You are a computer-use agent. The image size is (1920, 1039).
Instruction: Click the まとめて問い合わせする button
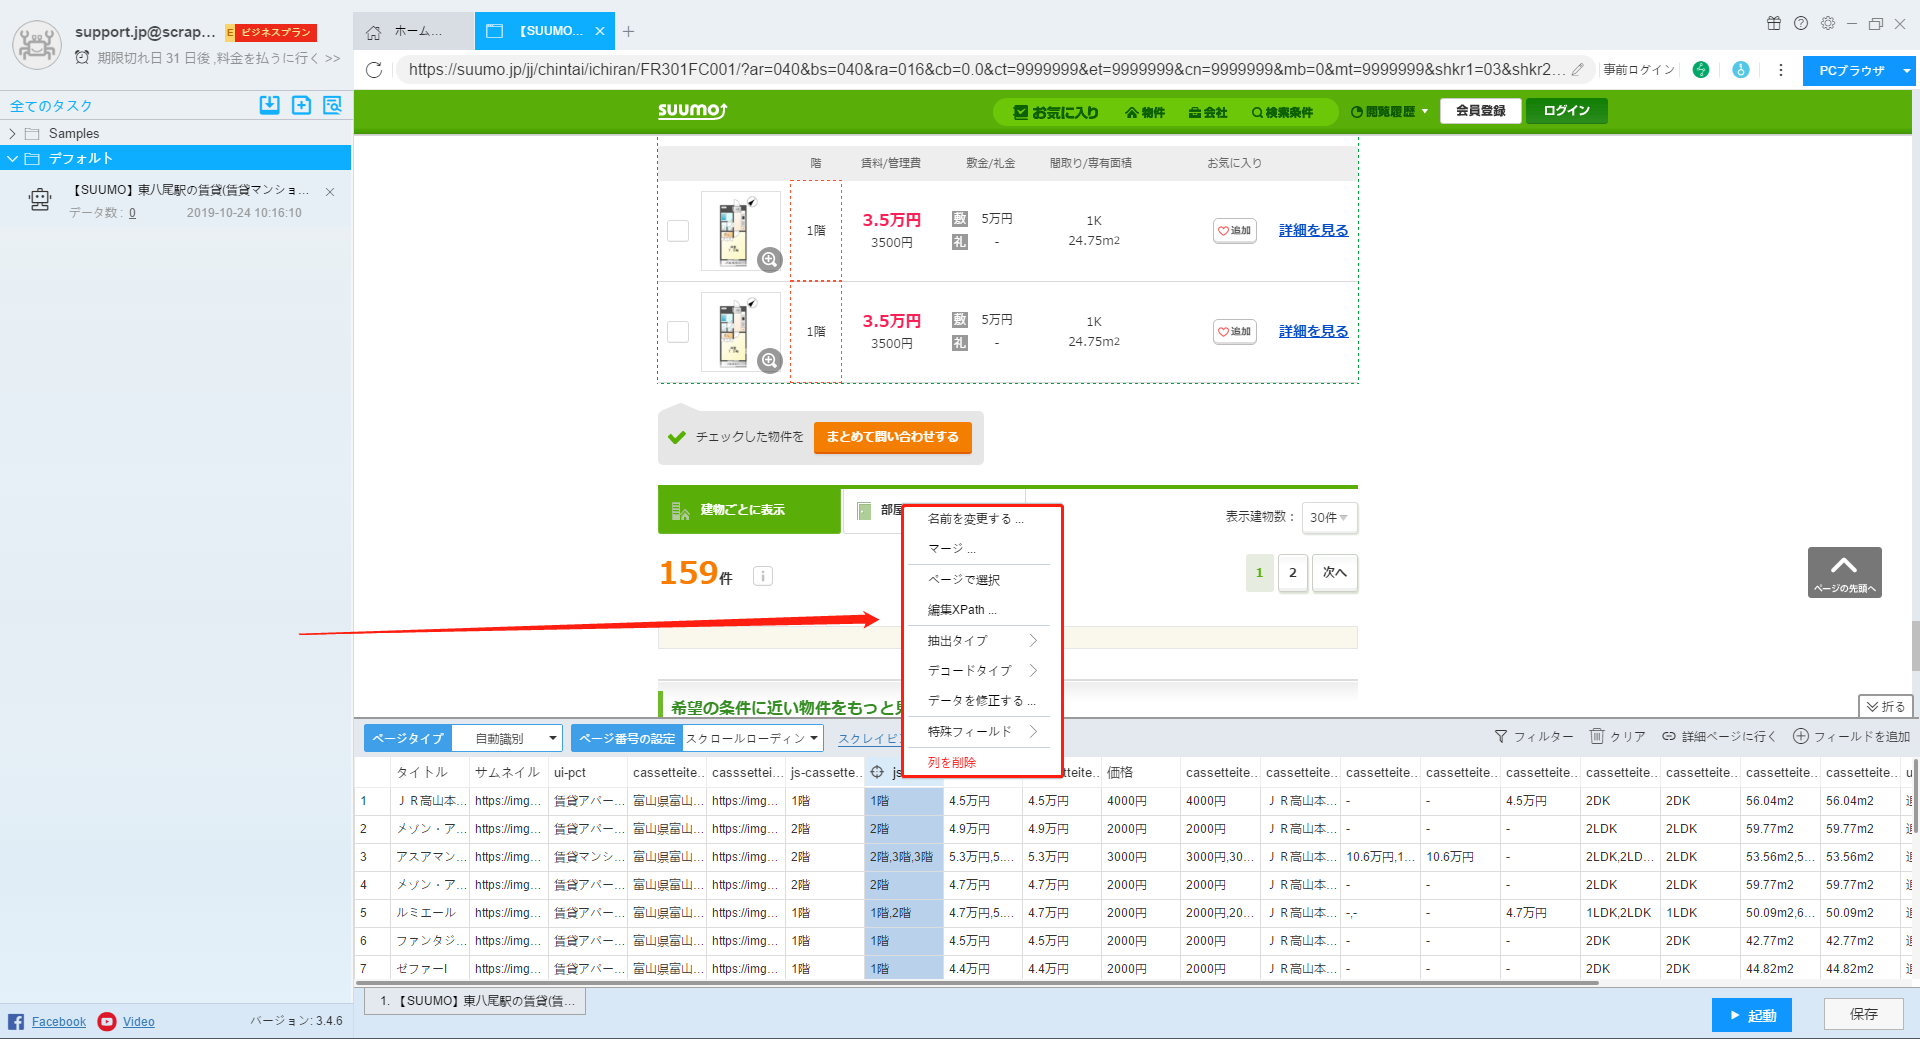(x=892, y=437)
